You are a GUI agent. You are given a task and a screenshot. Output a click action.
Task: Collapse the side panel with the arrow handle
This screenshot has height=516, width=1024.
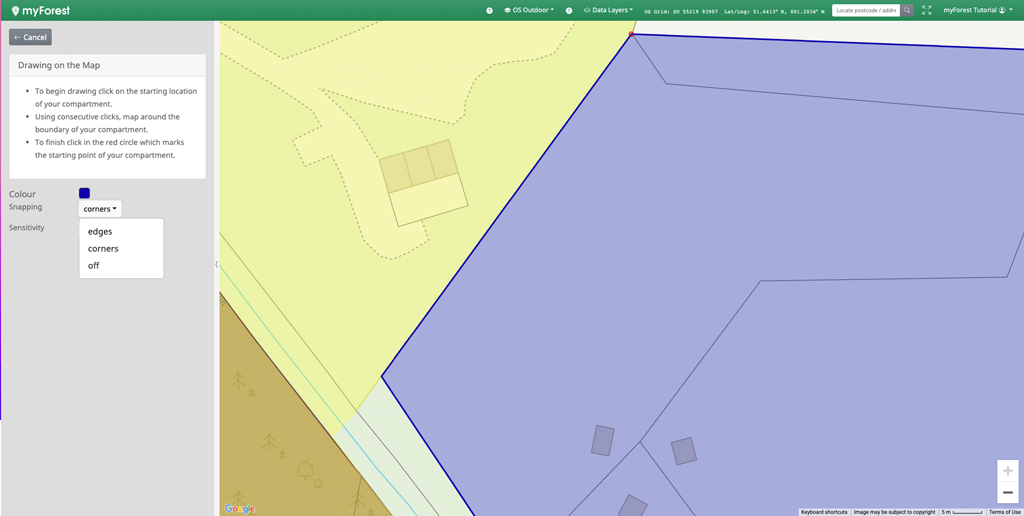(x=217, y=264)
